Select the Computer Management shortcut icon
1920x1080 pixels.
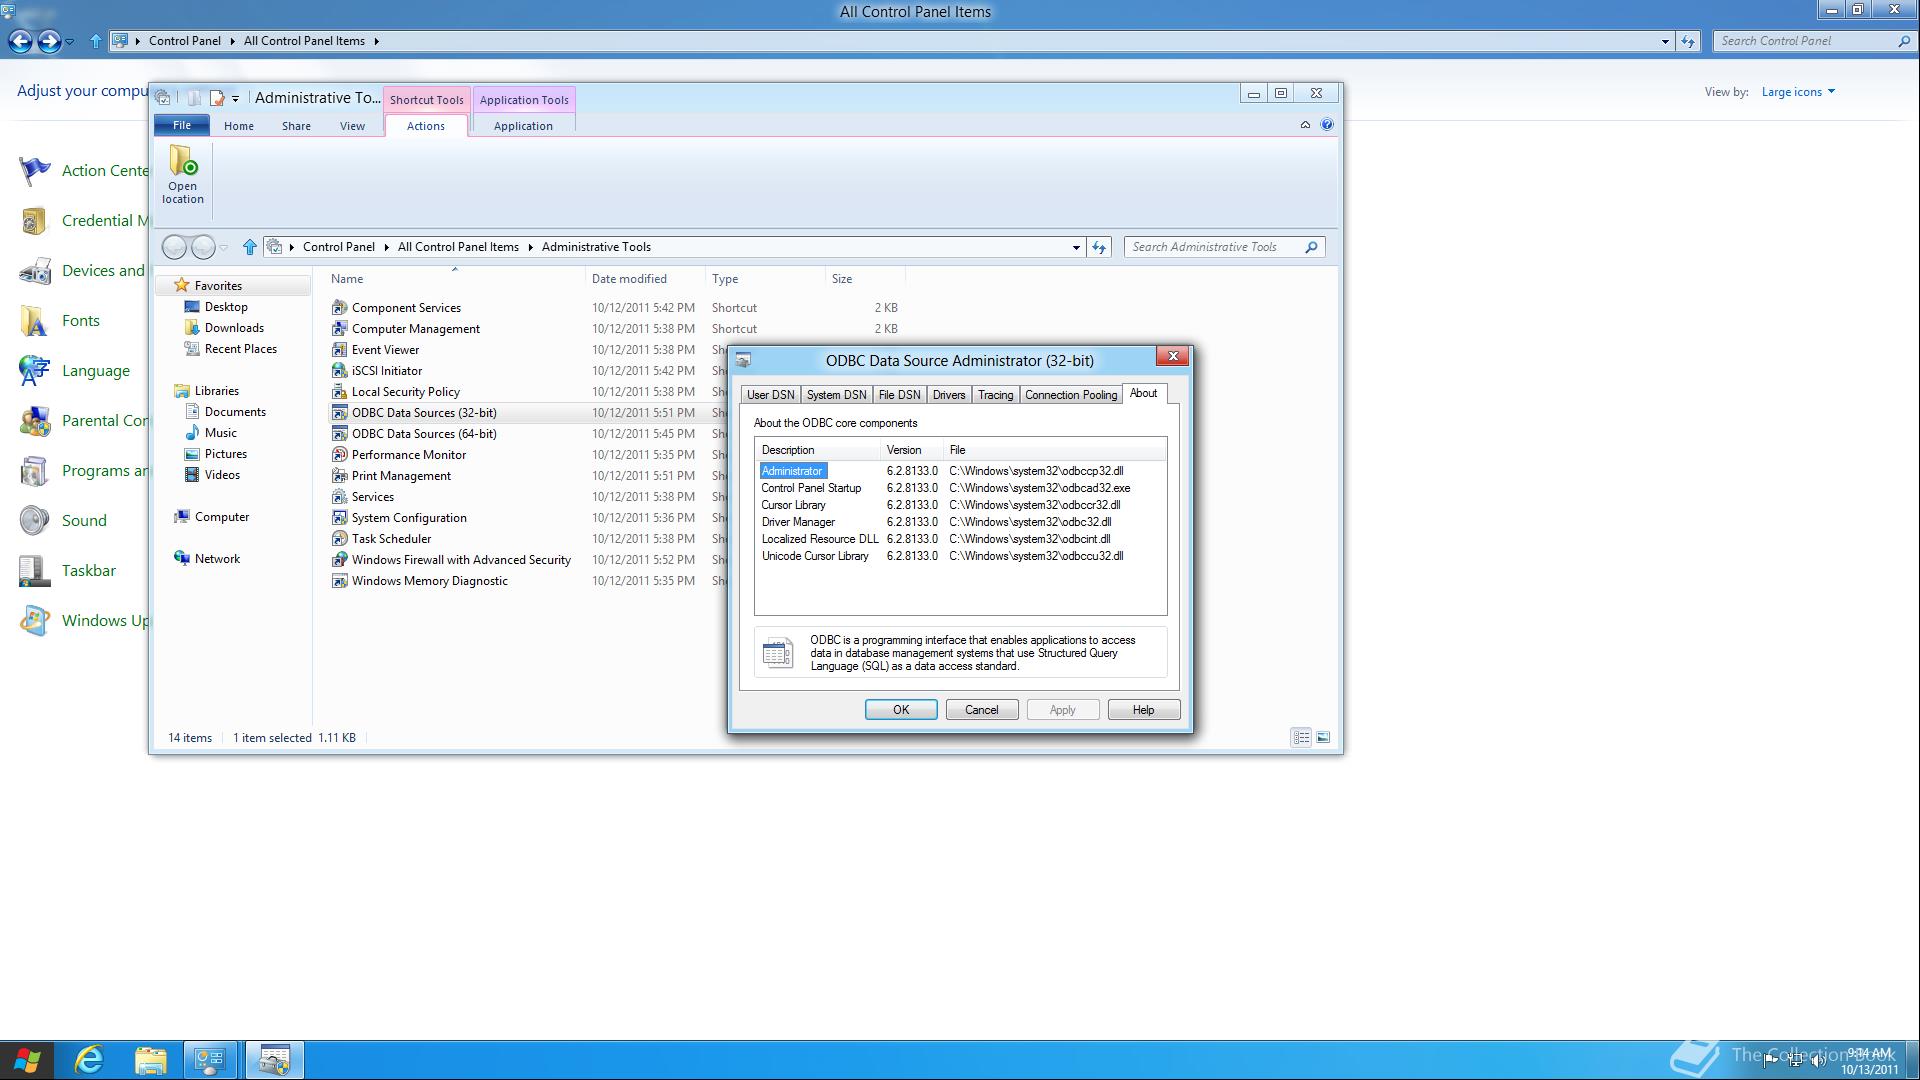tap(340, 329)
